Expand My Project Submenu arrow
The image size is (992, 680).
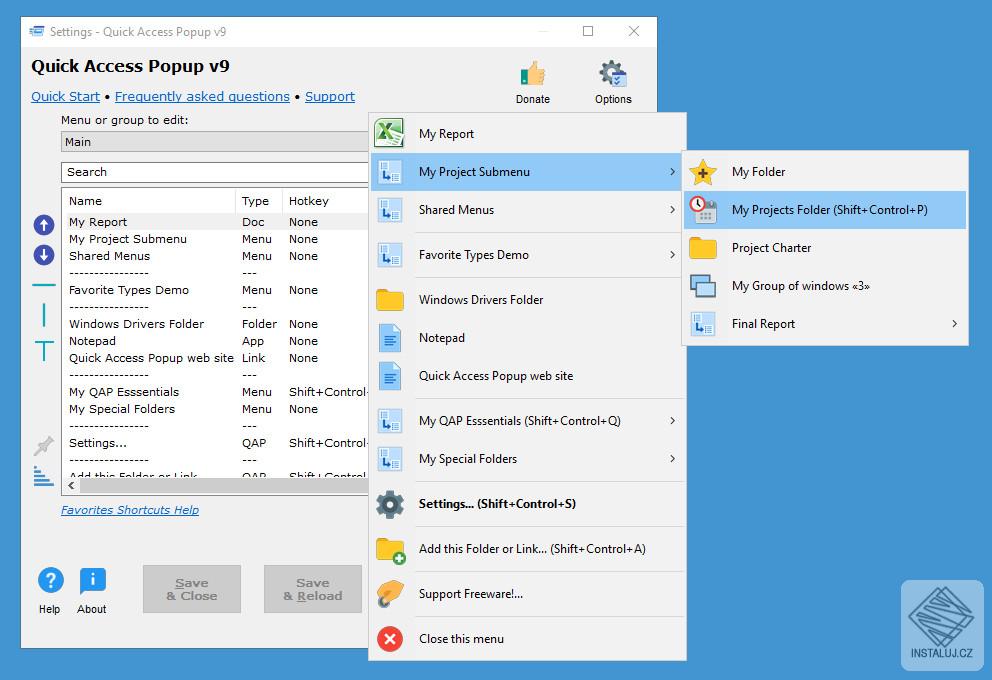[672, 171]
